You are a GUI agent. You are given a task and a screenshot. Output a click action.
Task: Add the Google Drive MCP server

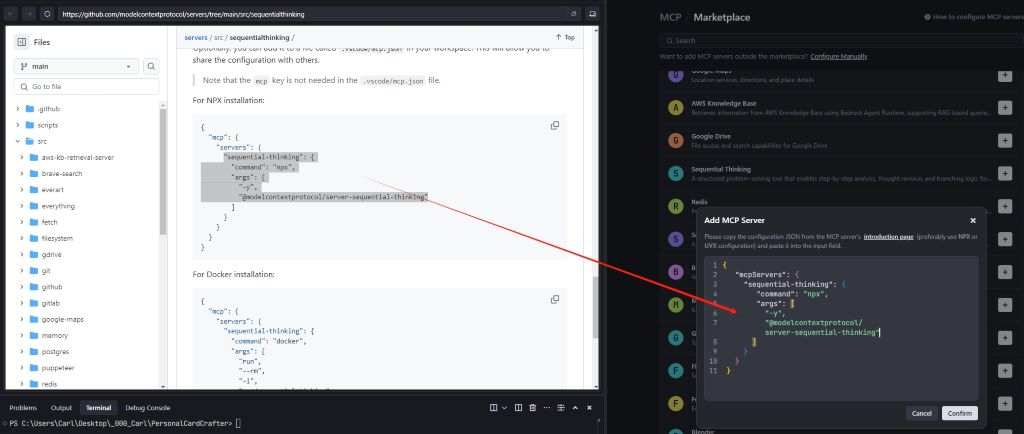click(x=1004, y=140)
